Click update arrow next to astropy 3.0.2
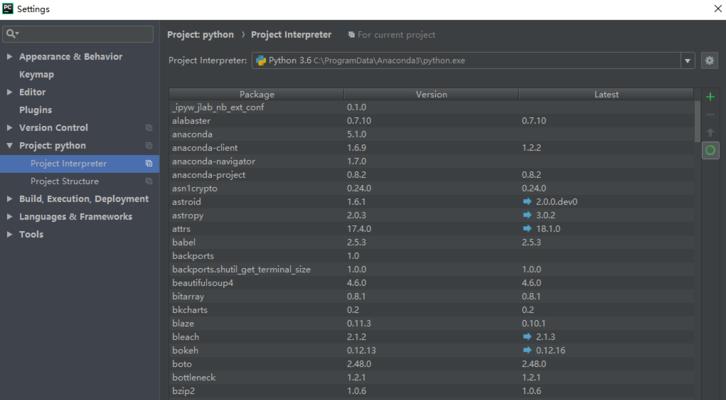Viewport: 726px width, 400px height. pyautogui.click(x=527, y=215)
